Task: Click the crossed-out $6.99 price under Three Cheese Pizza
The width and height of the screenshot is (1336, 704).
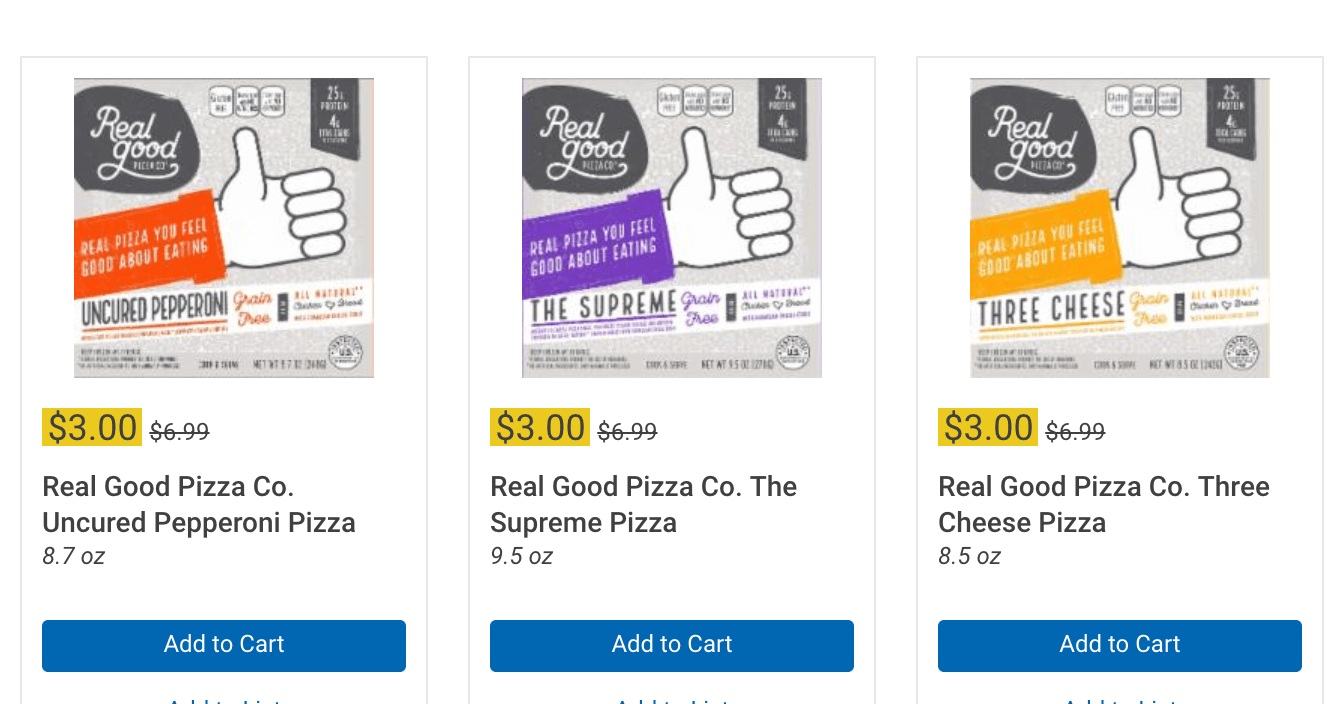Action: pos(1076,432)
